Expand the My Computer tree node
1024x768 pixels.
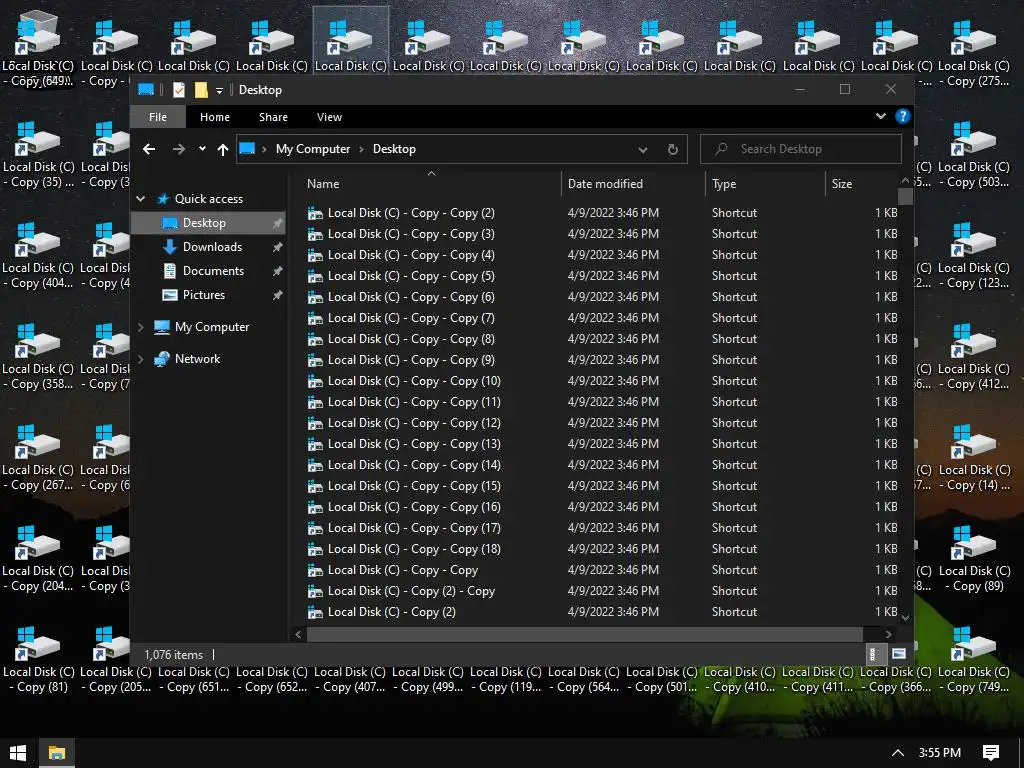(140, 327)
